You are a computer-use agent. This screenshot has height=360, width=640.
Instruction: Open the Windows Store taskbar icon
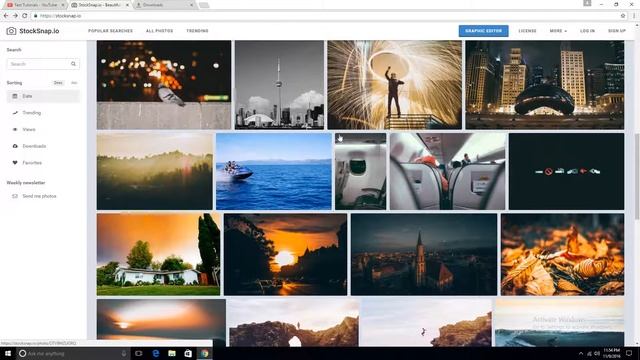point(188,353)
